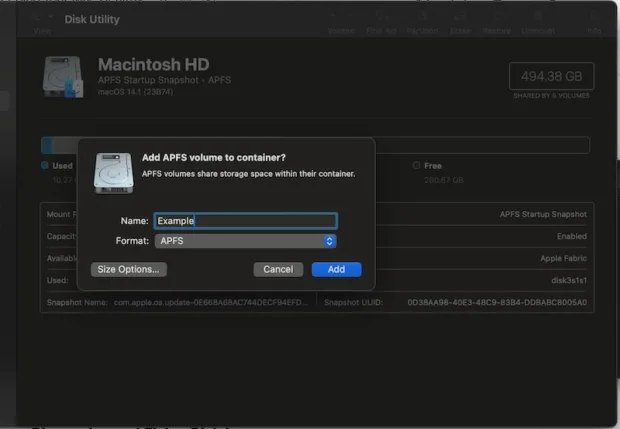The width and height of the screenshot is (620, 429).
Task: Click the Macintosh HD drive icon
Action: coord(63,77)
